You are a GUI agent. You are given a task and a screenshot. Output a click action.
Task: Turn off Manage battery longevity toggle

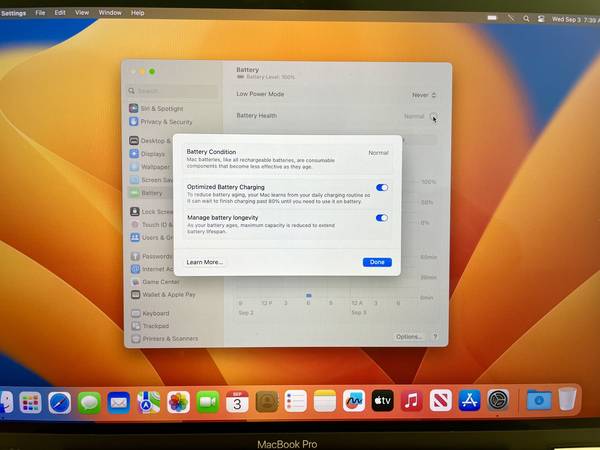point(382,217)
